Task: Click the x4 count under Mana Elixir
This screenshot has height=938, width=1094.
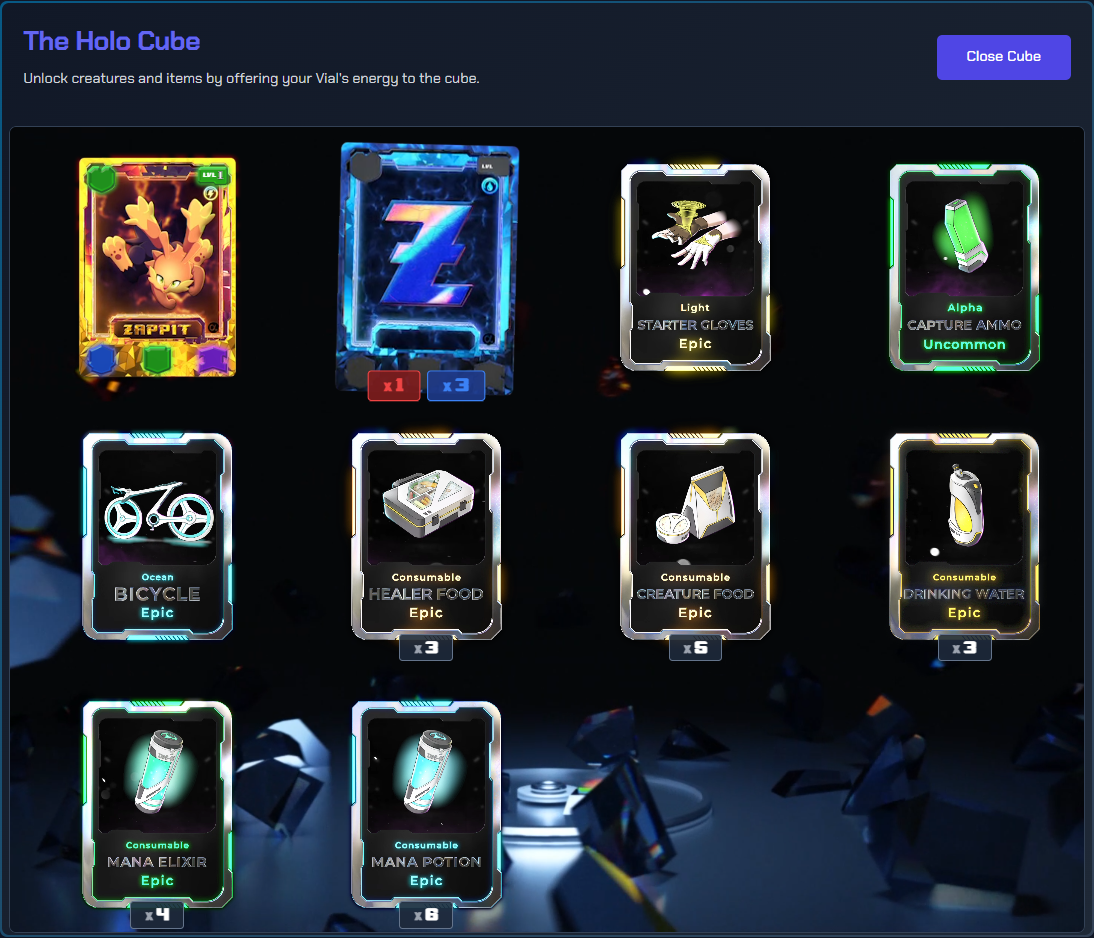Action: pos(158,915)
